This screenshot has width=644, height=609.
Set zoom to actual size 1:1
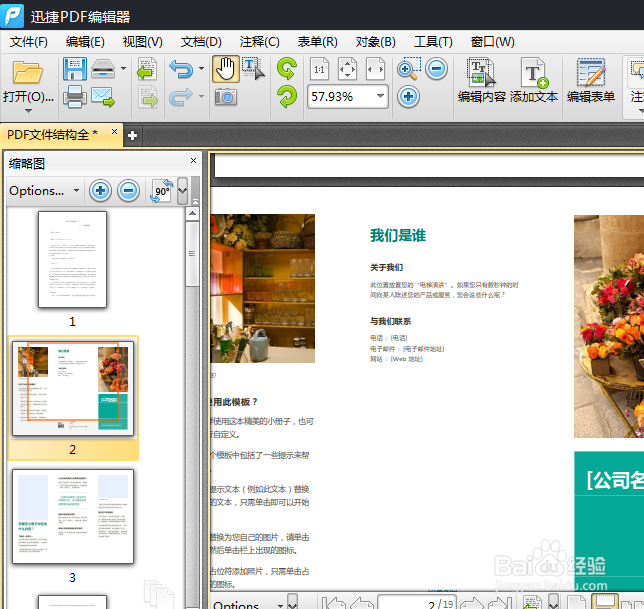[x=320, y=69]
